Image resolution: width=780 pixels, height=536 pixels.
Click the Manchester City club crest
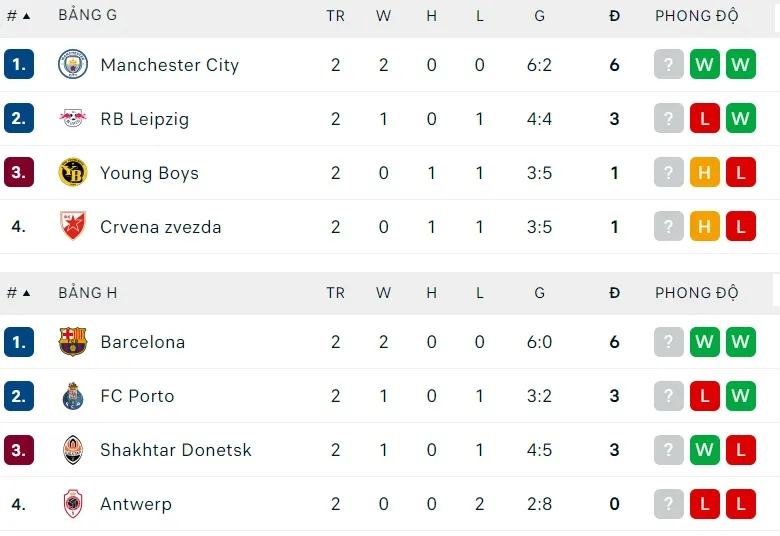pos(73,65)
